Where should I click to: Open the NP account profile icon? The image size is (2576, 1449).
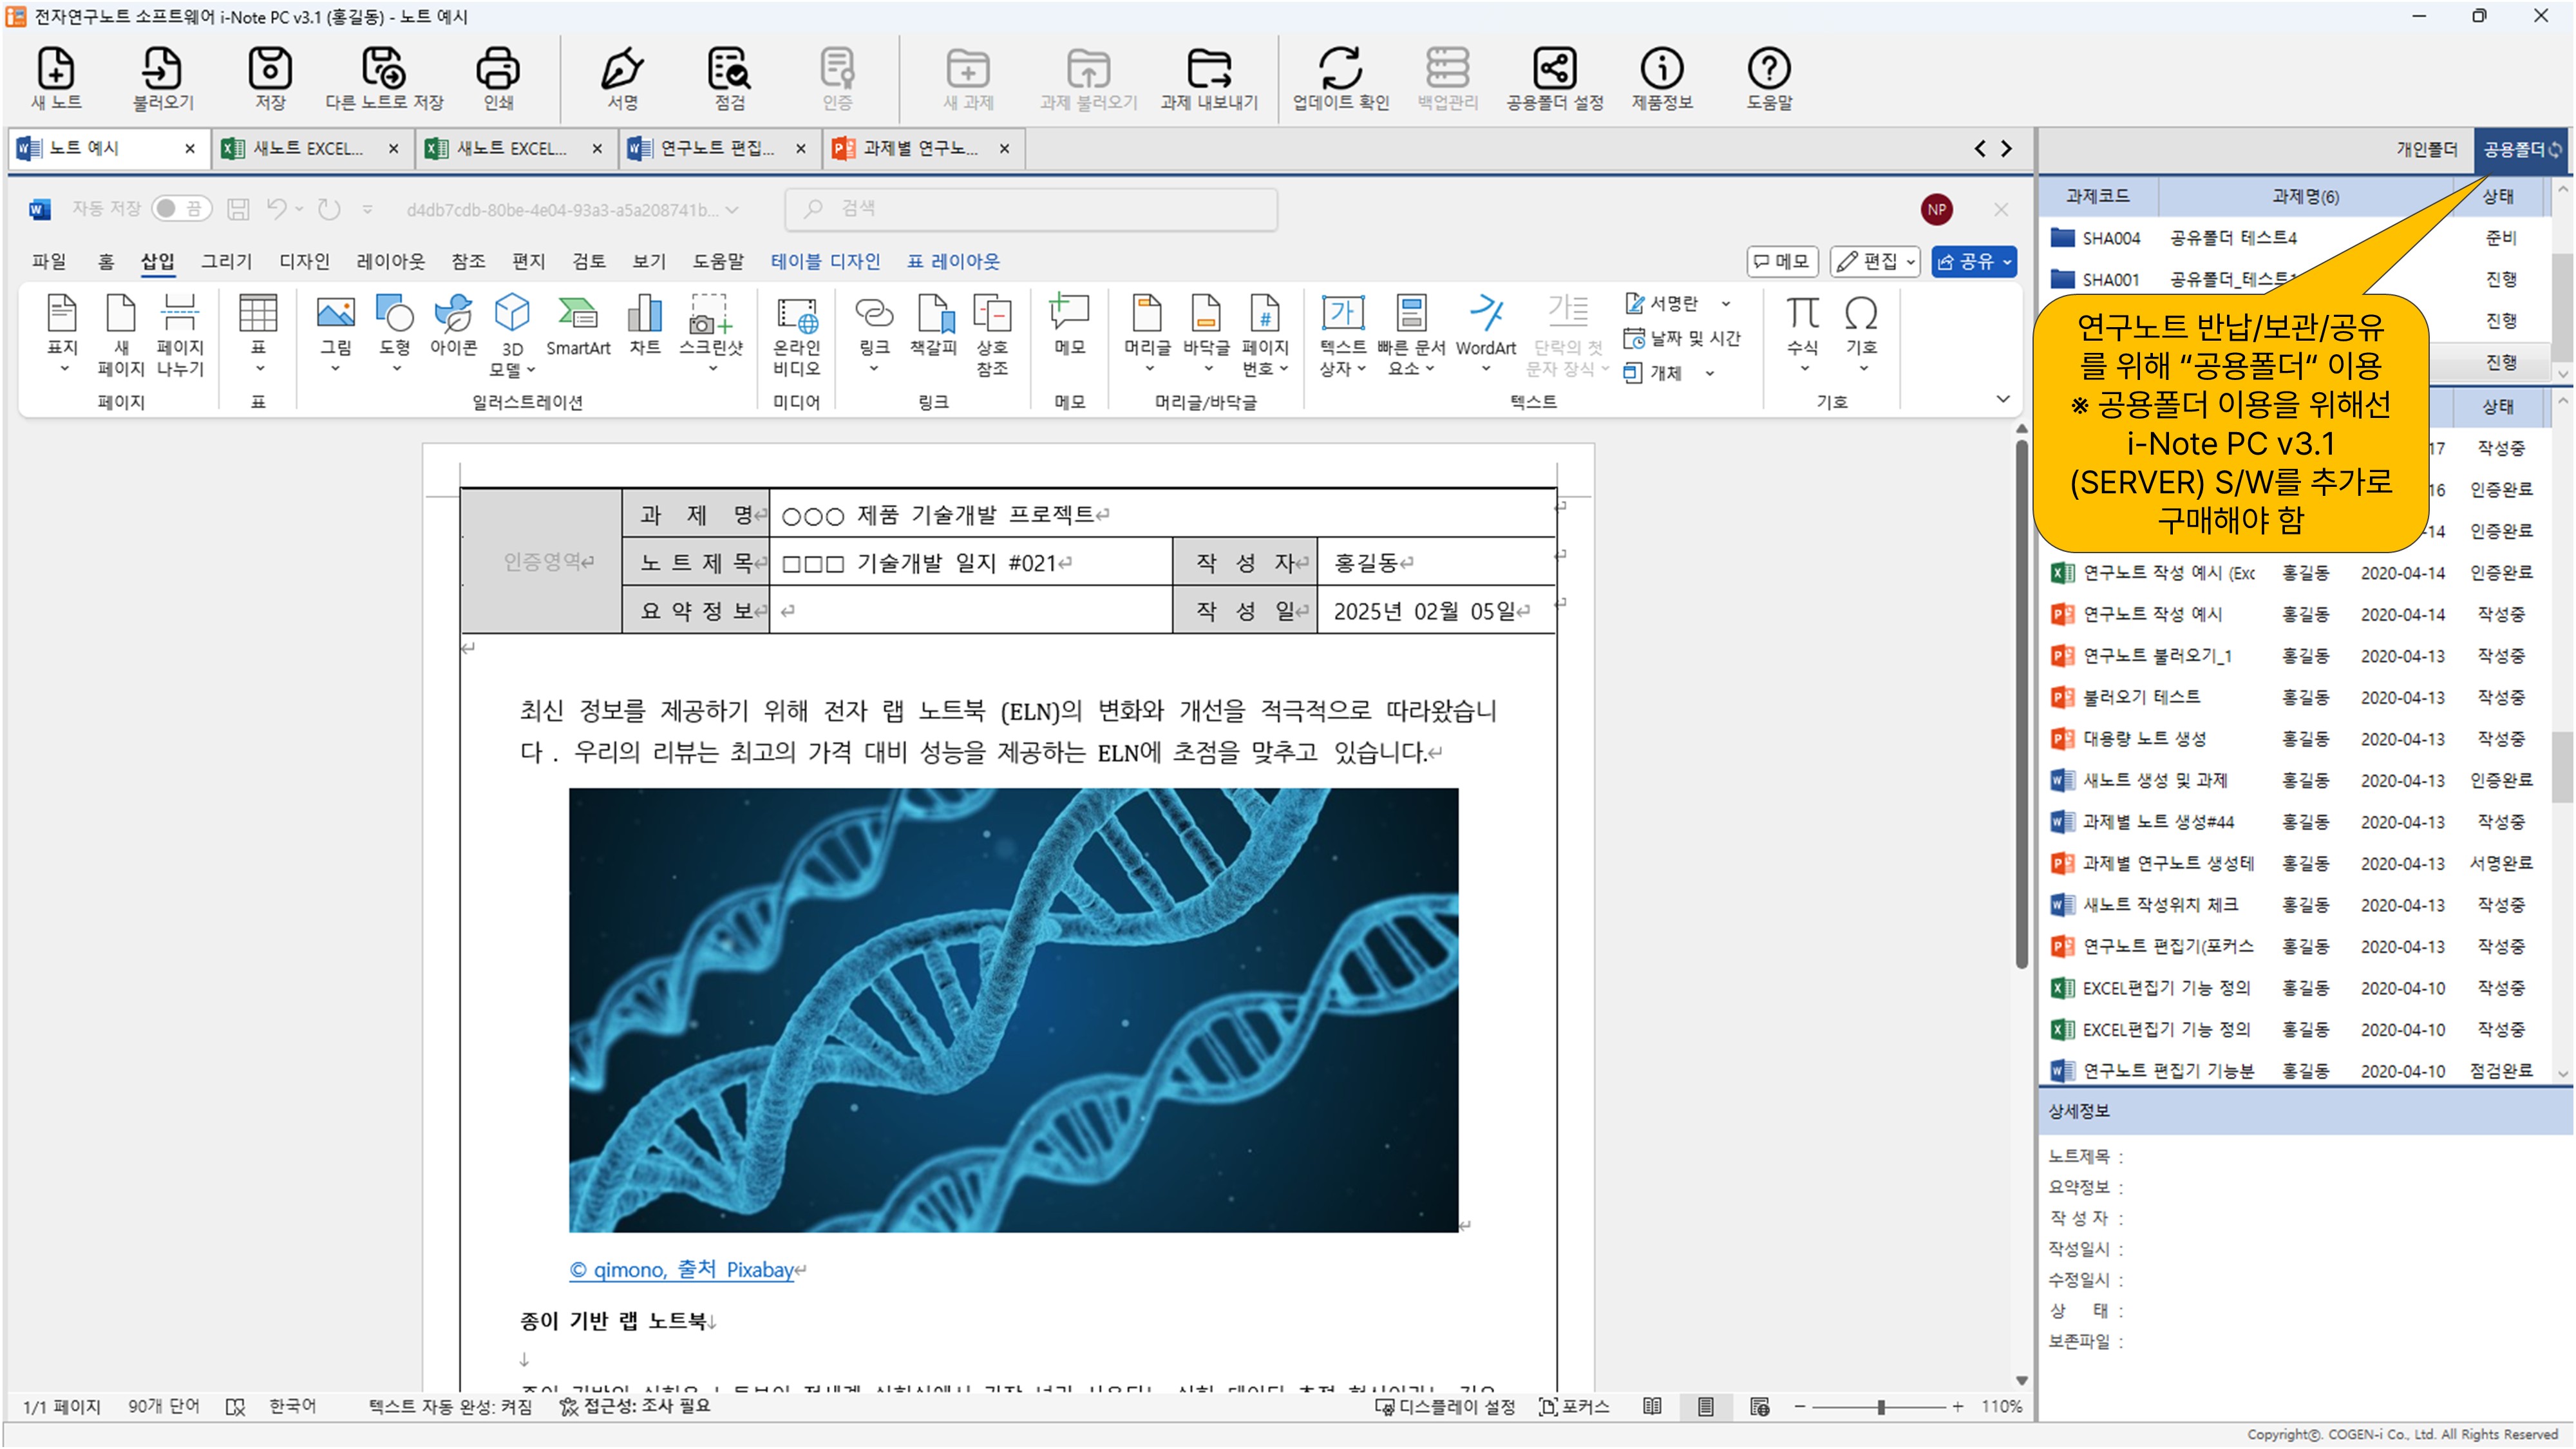tap(1936, 209)
